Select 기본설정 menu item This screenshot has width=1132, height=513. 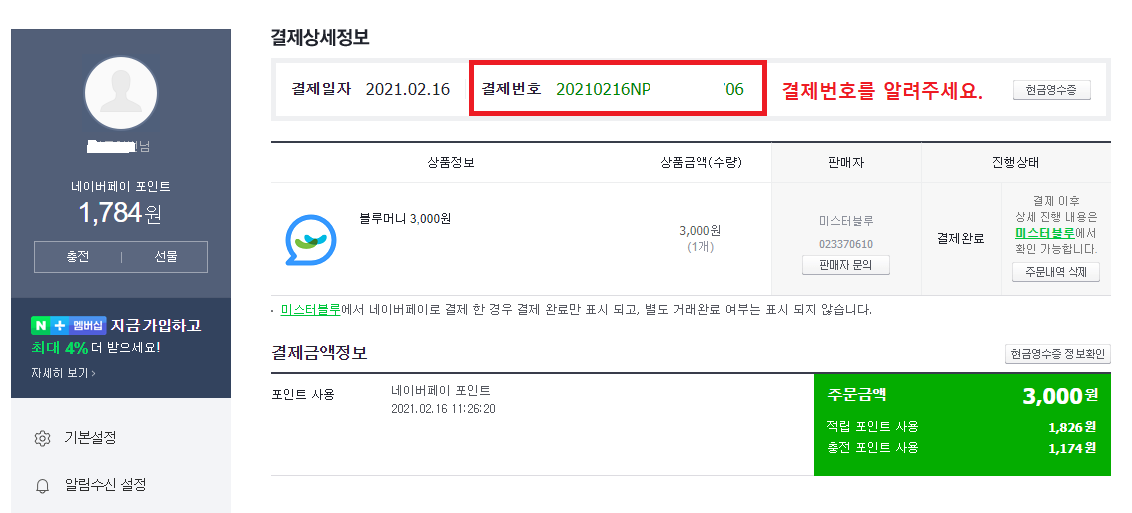pyautogui.click(x=90, y=438)
